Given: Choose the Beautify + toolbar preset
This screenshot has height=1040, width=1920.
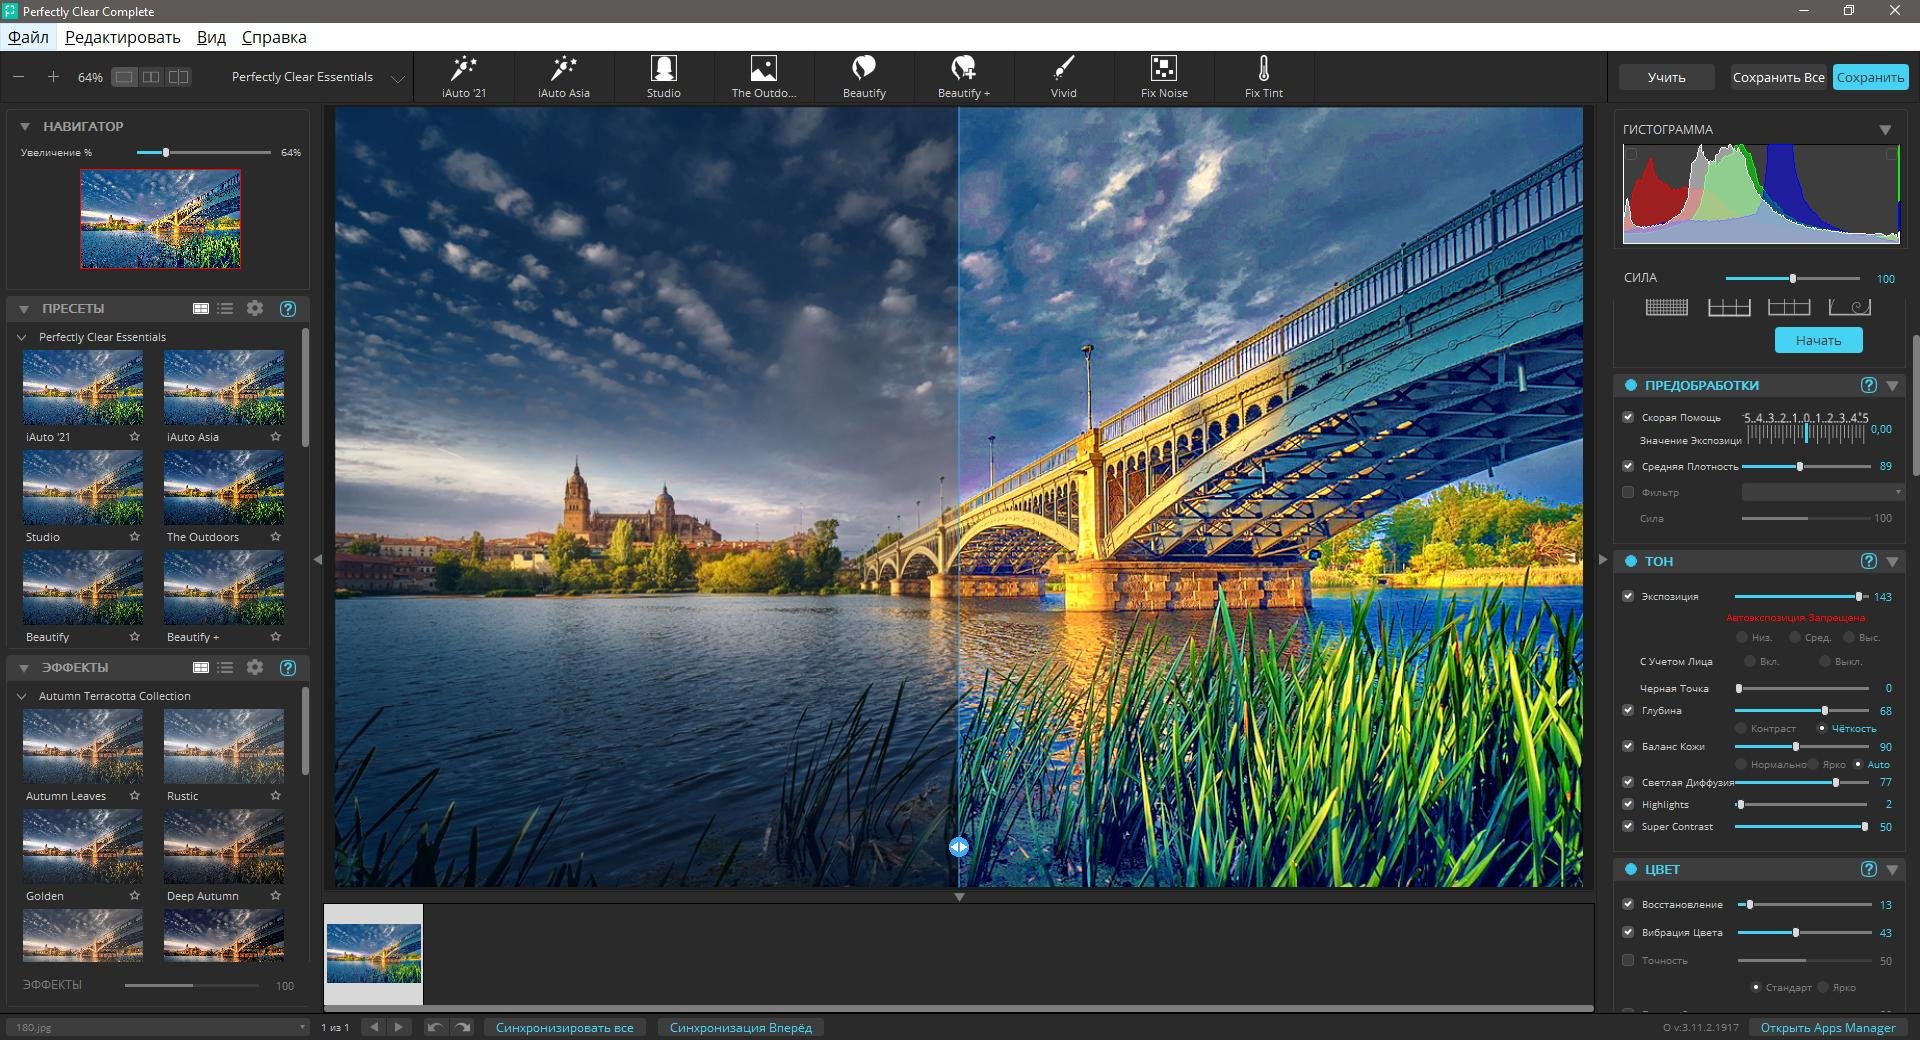Looking at the screenshot, I should tap(963, 77).
